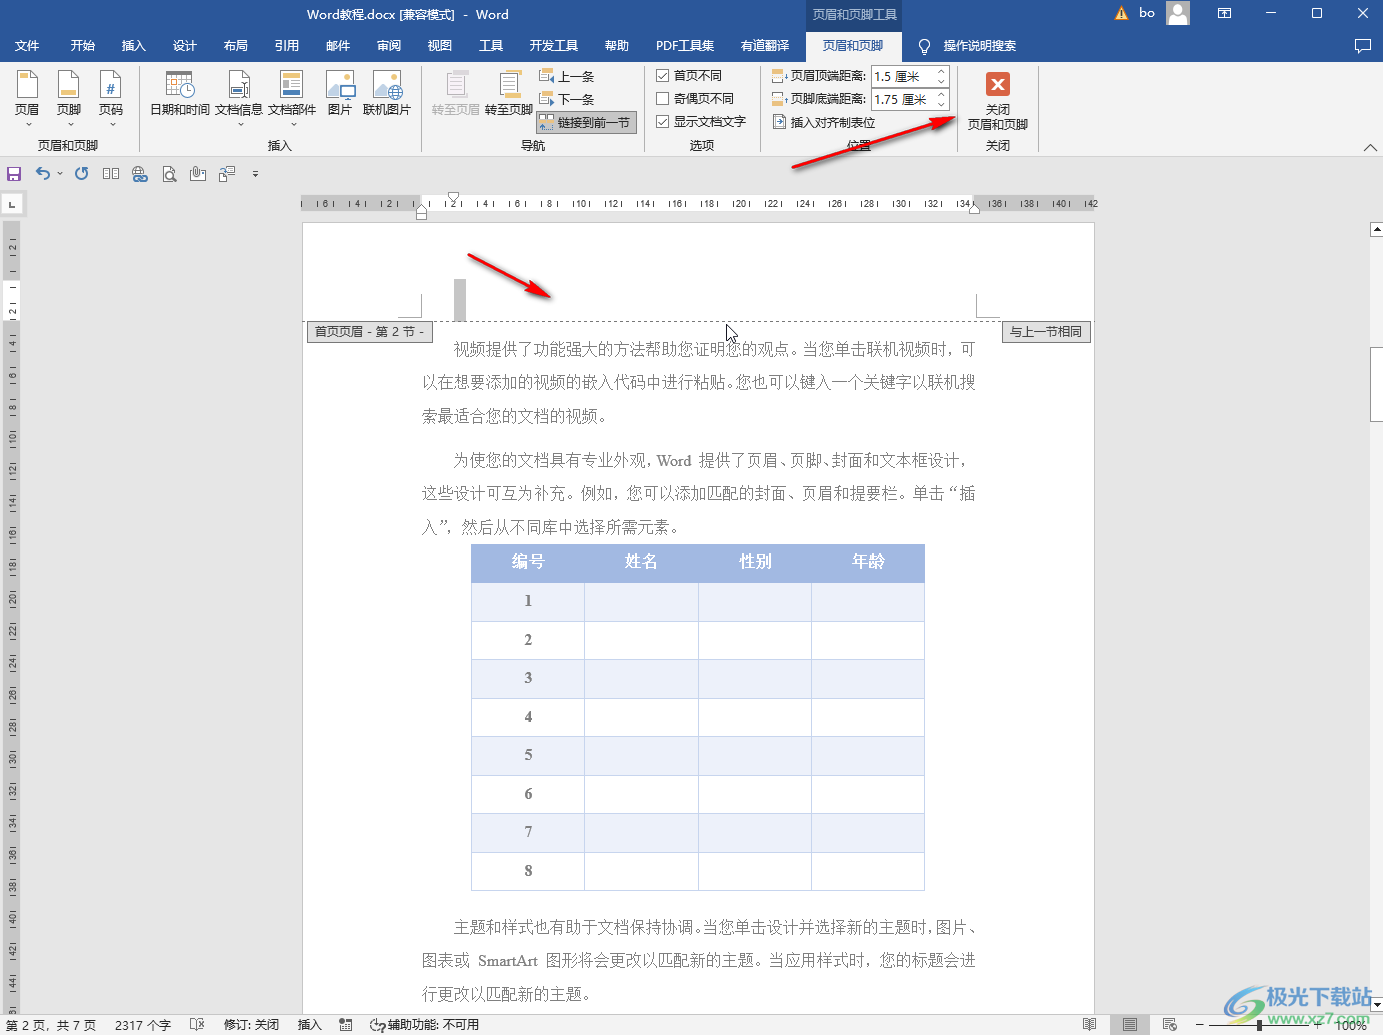Save document via quick access icon

pyautogui.click(x=14, y=174)
